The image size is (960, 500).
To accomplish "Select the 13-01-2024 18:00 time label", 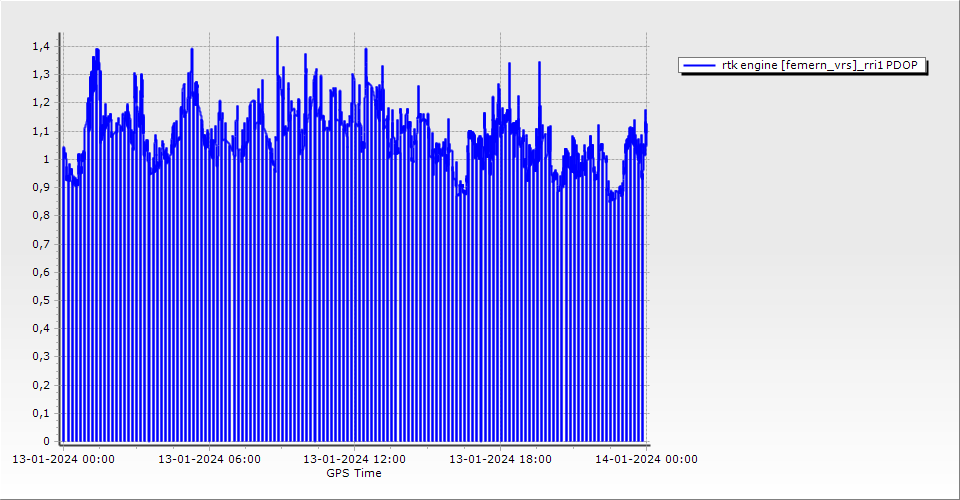I will pos(500,459).
